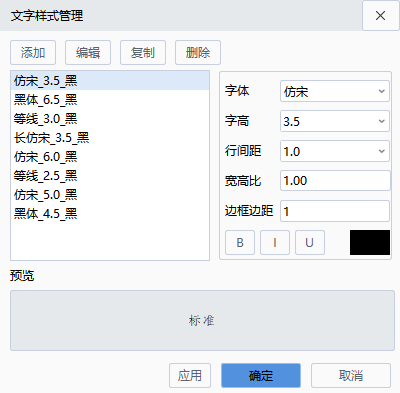The height and width of the screenshot is (393, 400).
Task: Click the 宽高比 input field
Action: coord(335,181)
